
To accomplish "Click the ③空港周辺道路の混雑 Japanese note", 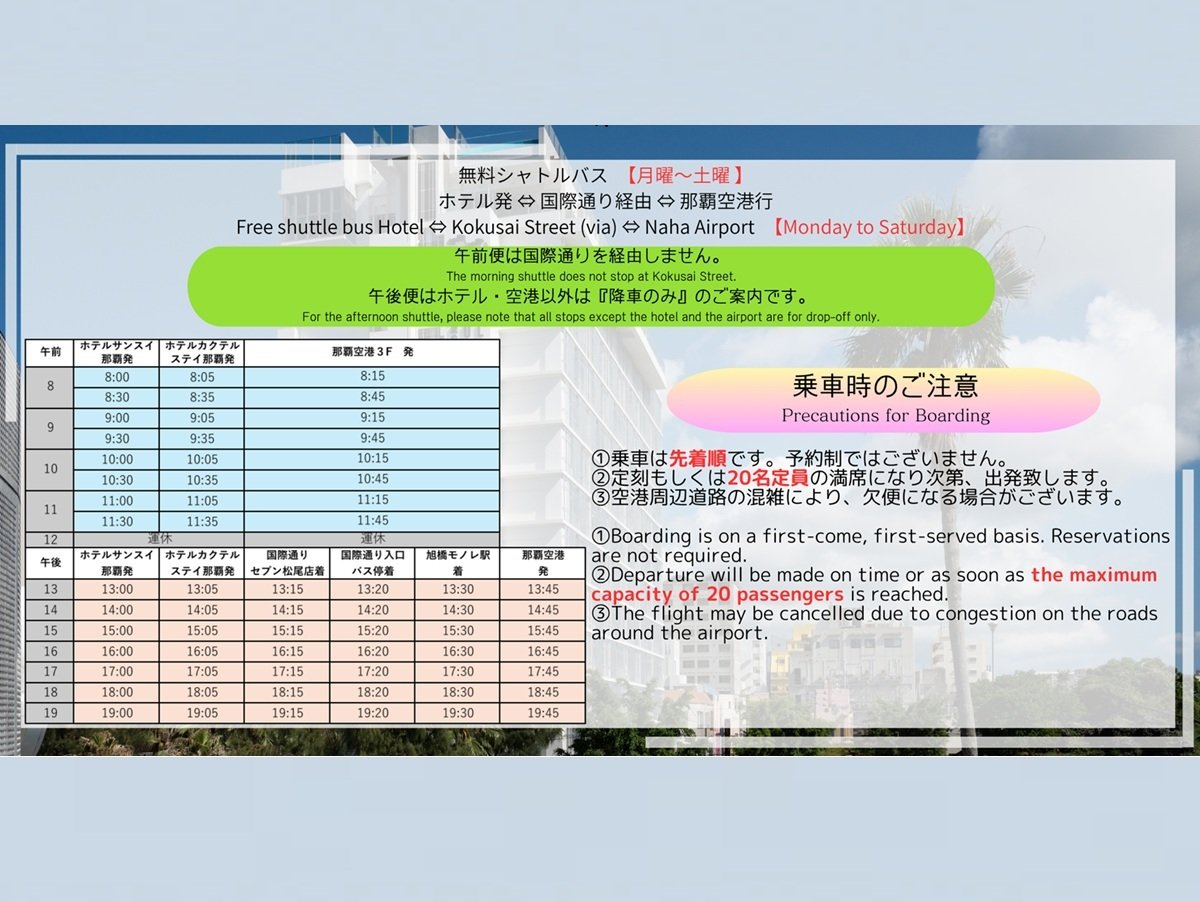I will pyautogui.click(x=858, y=497).
